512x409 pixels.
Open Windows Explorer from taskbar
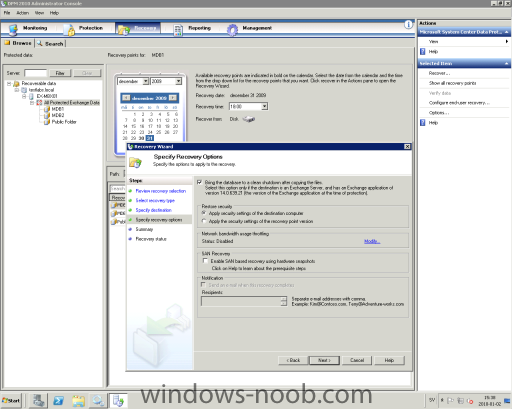(x=78, y=400)
